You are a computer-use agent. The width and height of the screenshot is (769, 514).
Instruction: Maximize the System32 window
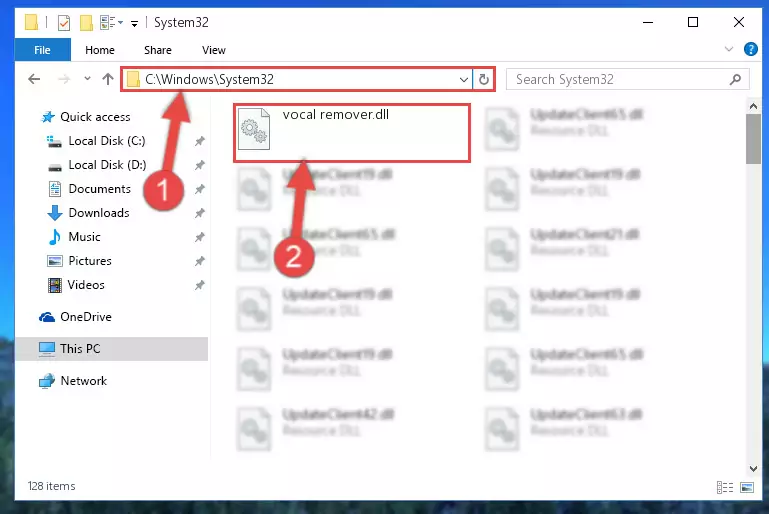[692, 22]
